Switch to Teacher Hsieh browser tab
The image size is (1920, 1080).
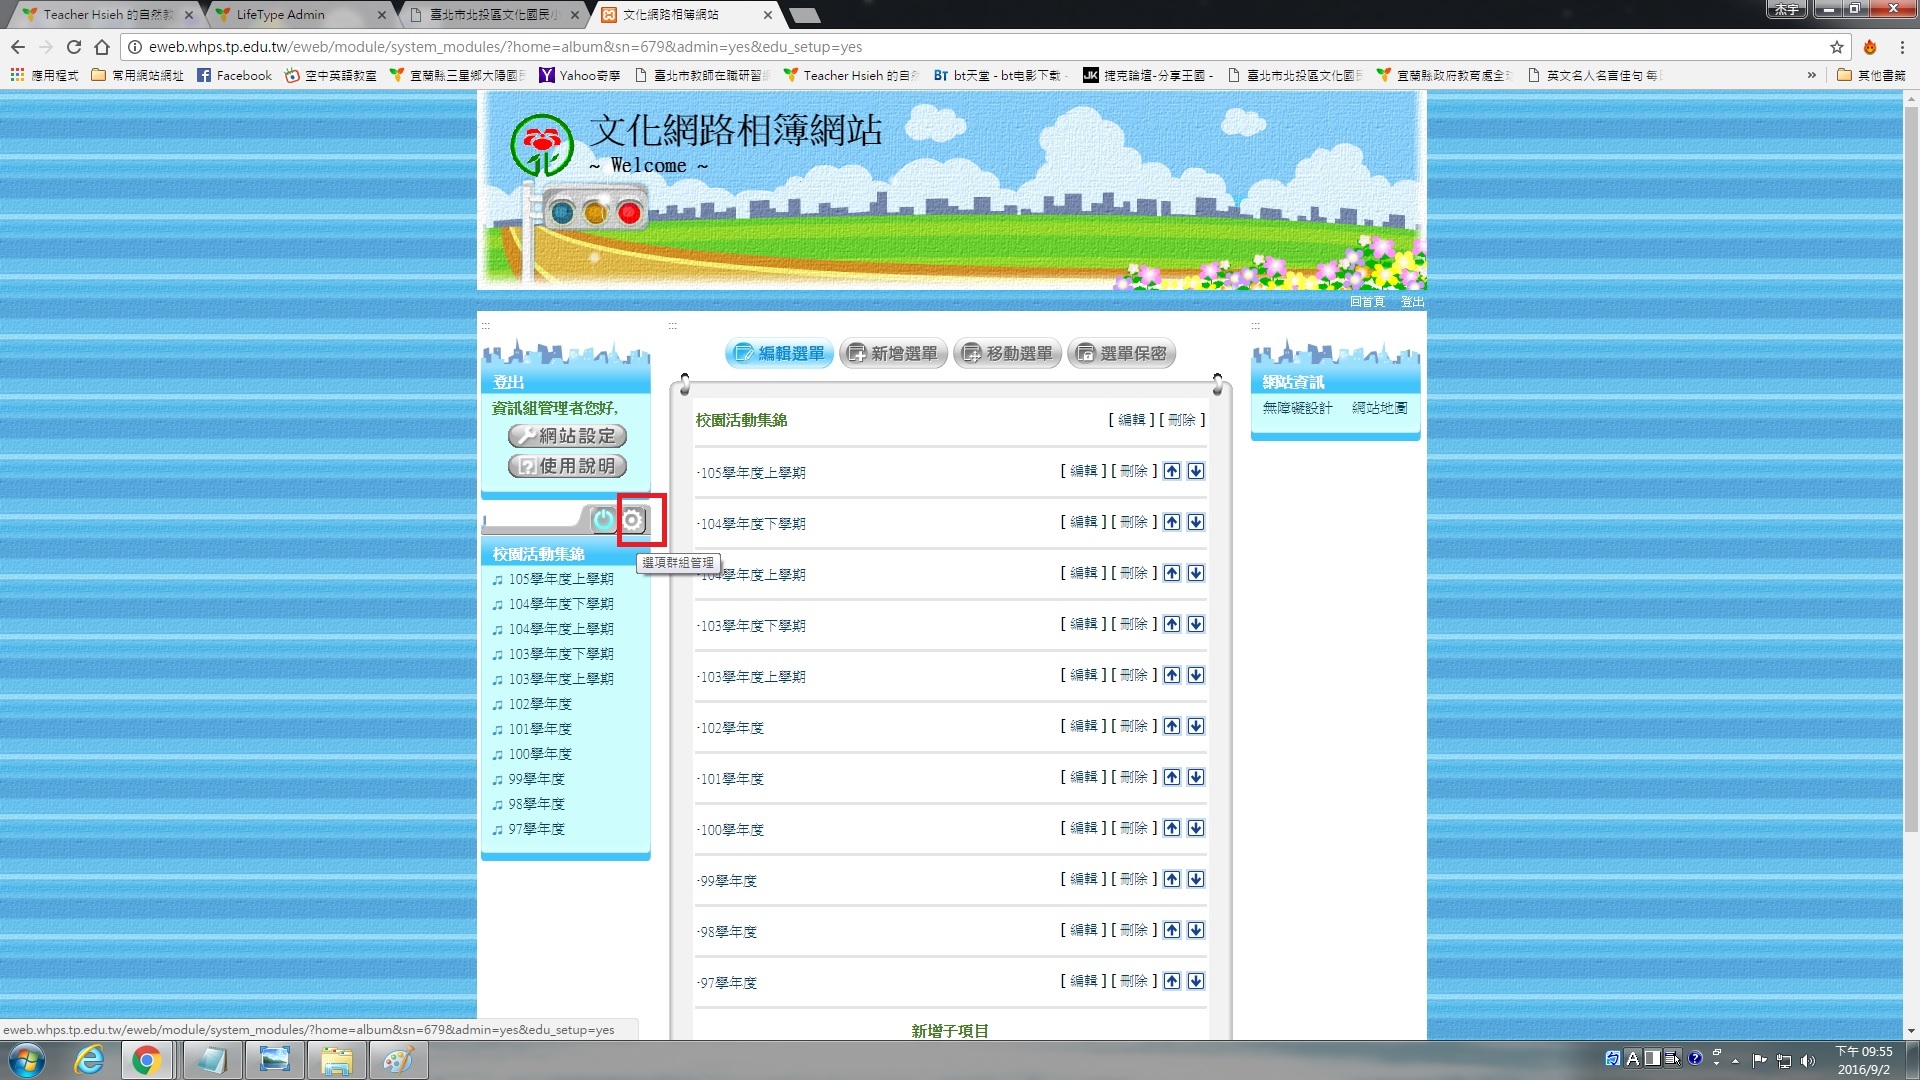(x=105, y=14)
